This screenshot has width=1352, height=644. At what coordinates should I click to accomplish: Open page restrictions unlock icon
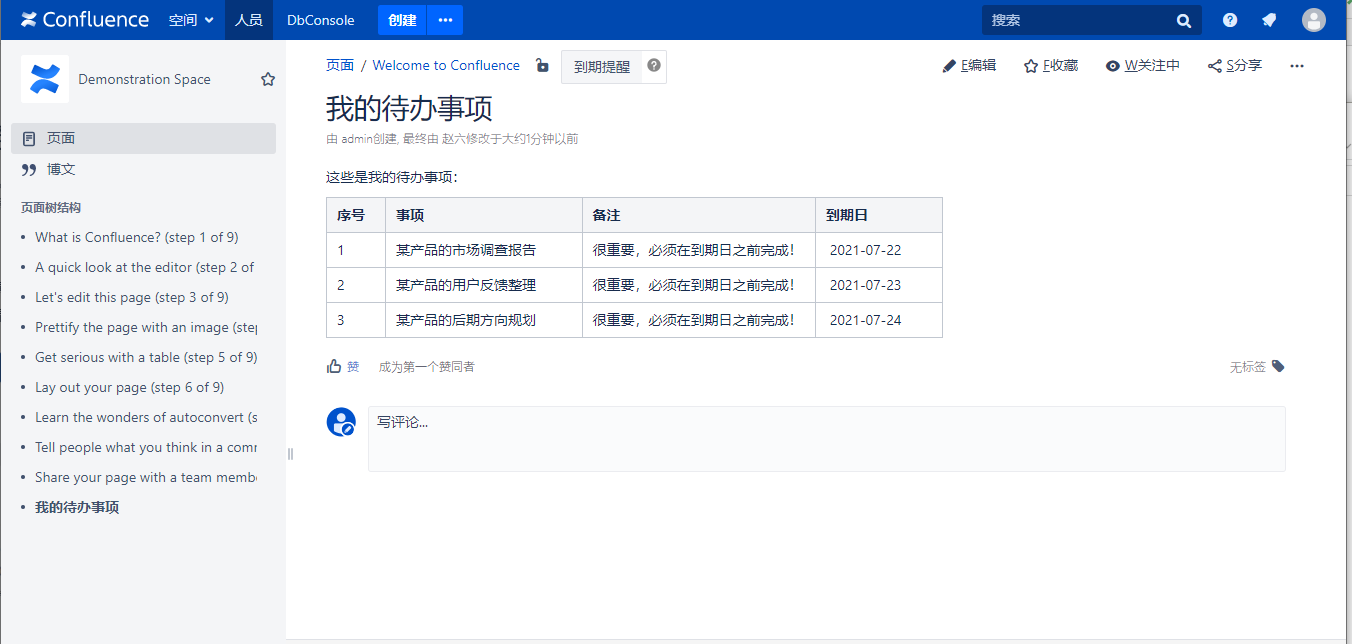[542, 66]
